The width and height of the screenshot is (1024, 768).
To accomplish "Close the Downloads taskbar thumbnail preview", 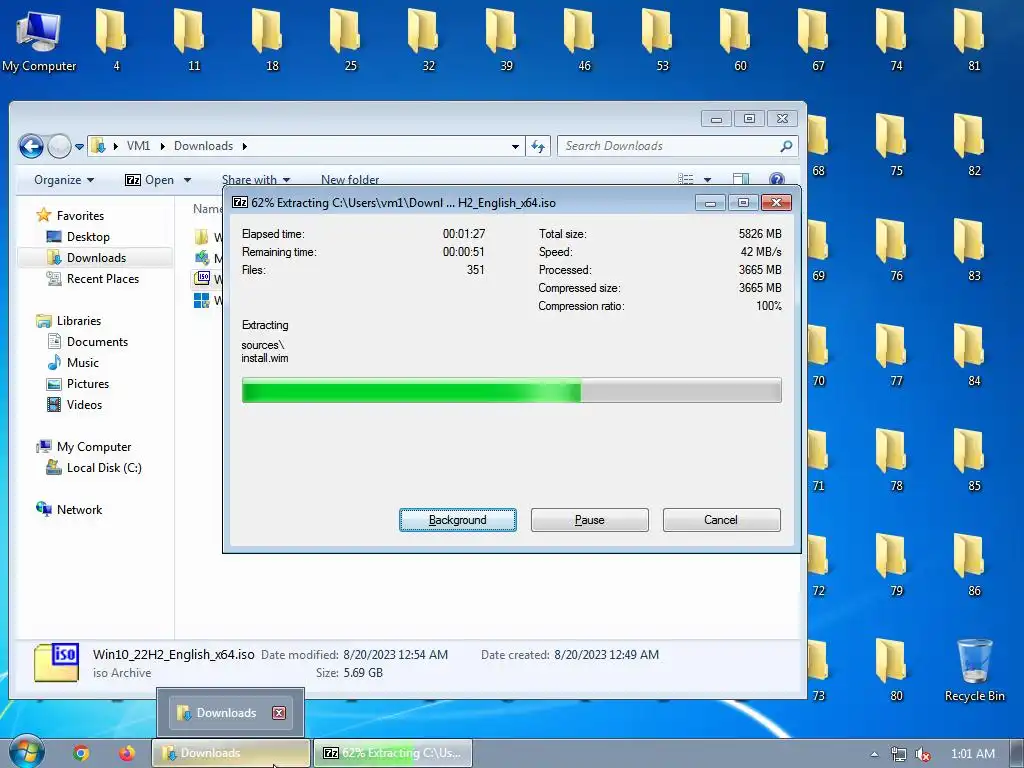I will point(279,712).
